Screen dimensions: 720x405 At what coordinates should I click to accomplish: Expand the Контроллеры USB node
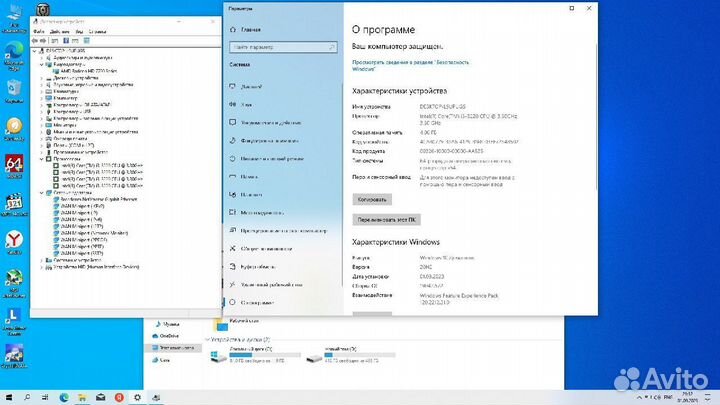(x=41, y=112)
